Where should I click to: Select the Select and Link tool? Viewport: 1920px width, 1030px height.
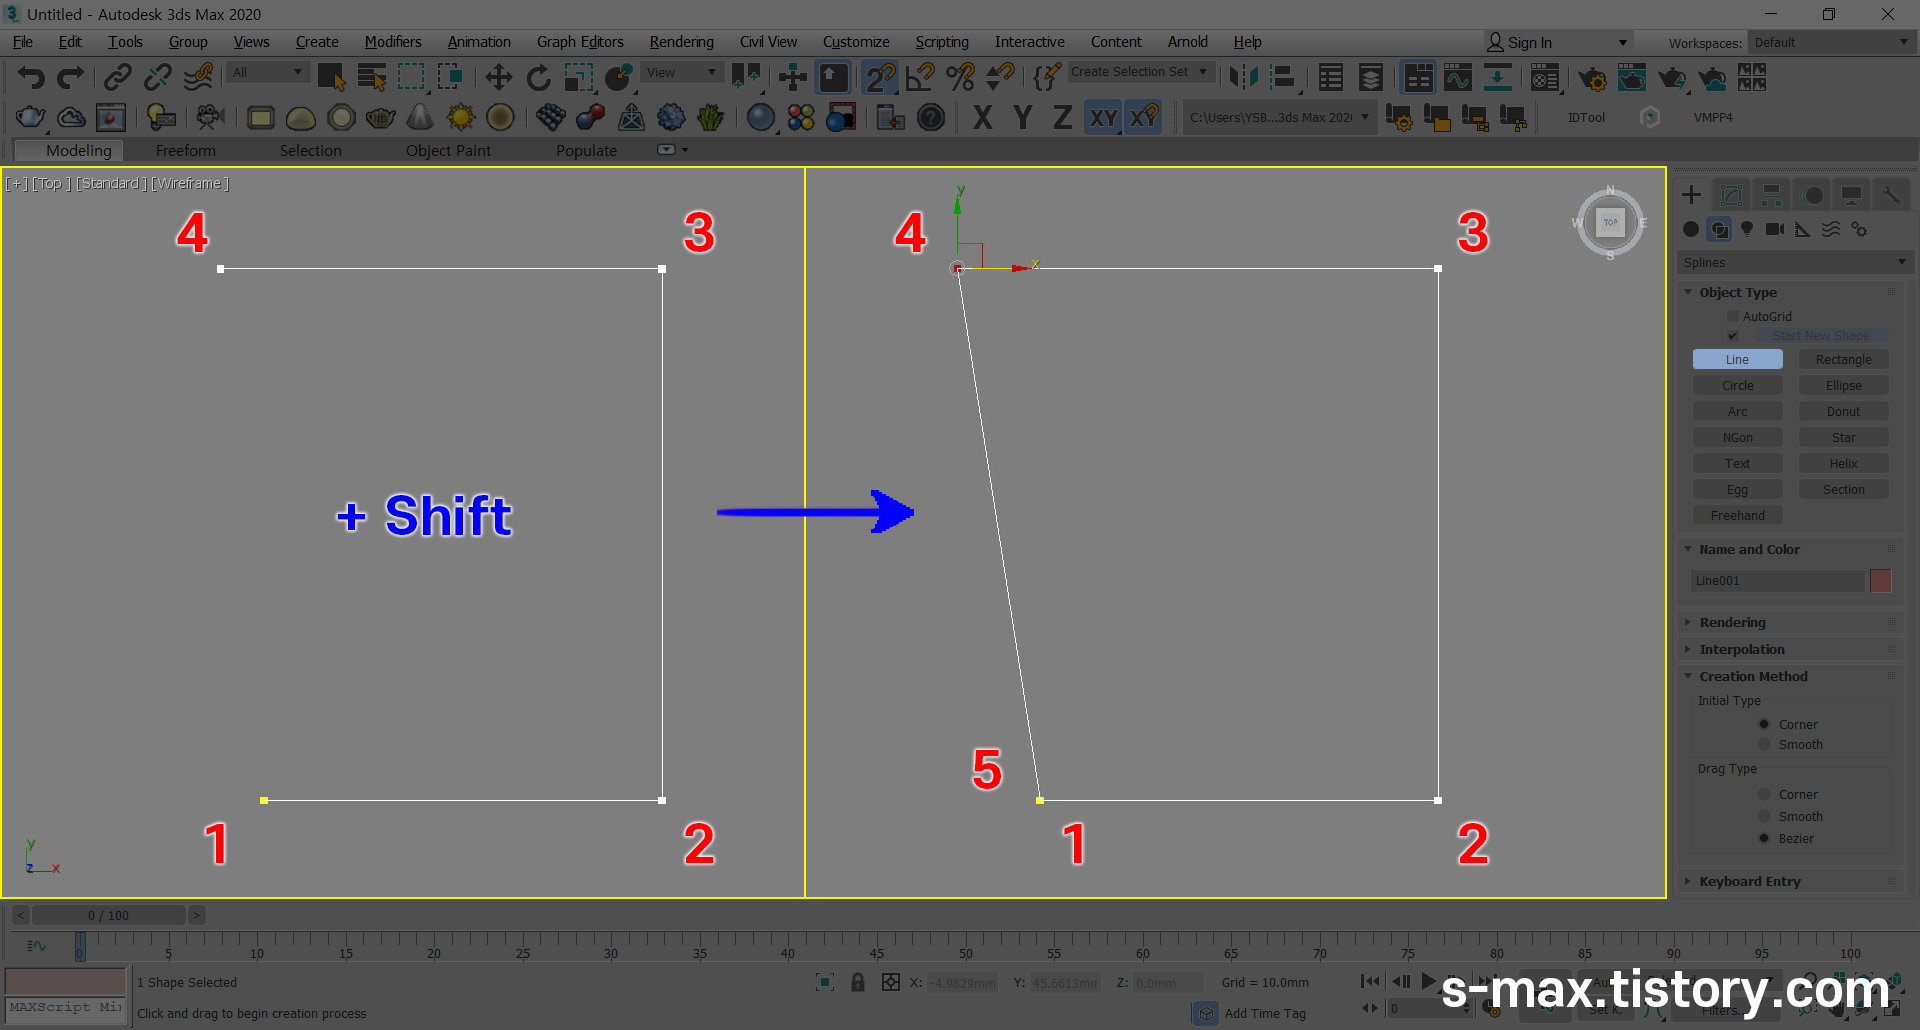[x=118, y=77]
